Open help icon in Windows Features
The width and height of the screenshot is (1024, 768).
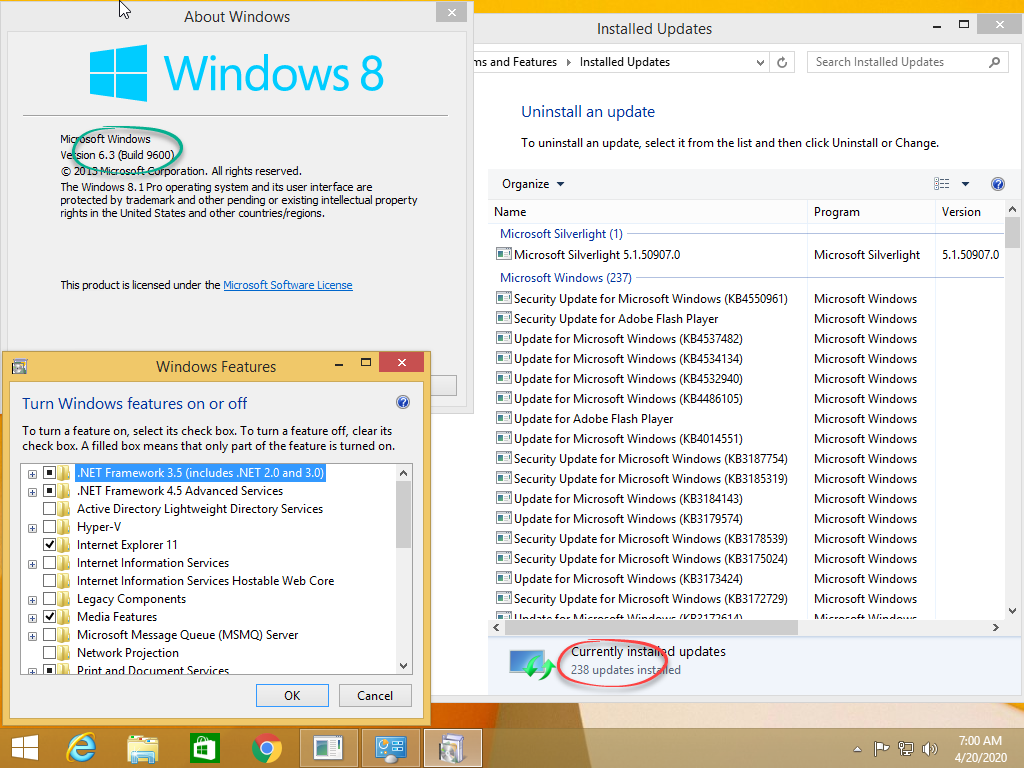click(403, 402)
